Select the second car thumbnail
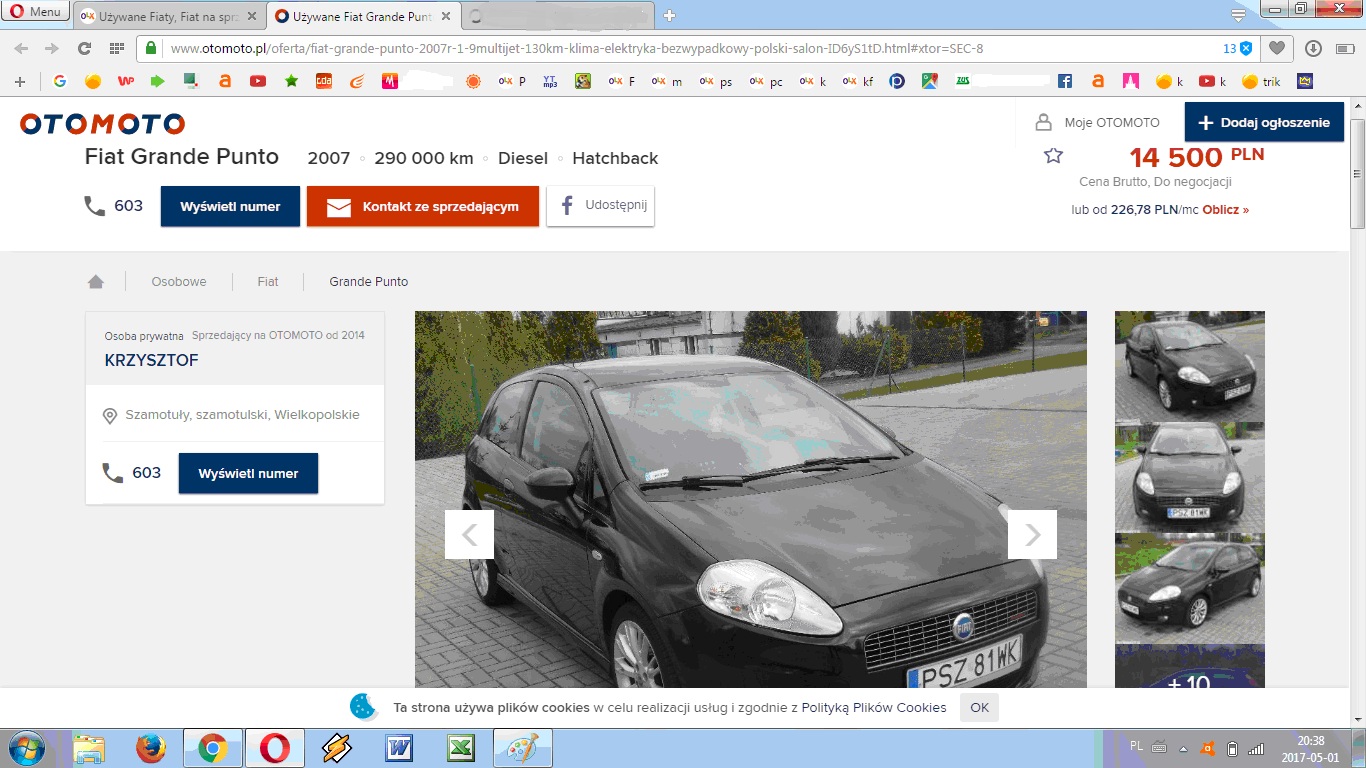The width and height of the screenshot is (1366, 768). (x=1189, y=477)
